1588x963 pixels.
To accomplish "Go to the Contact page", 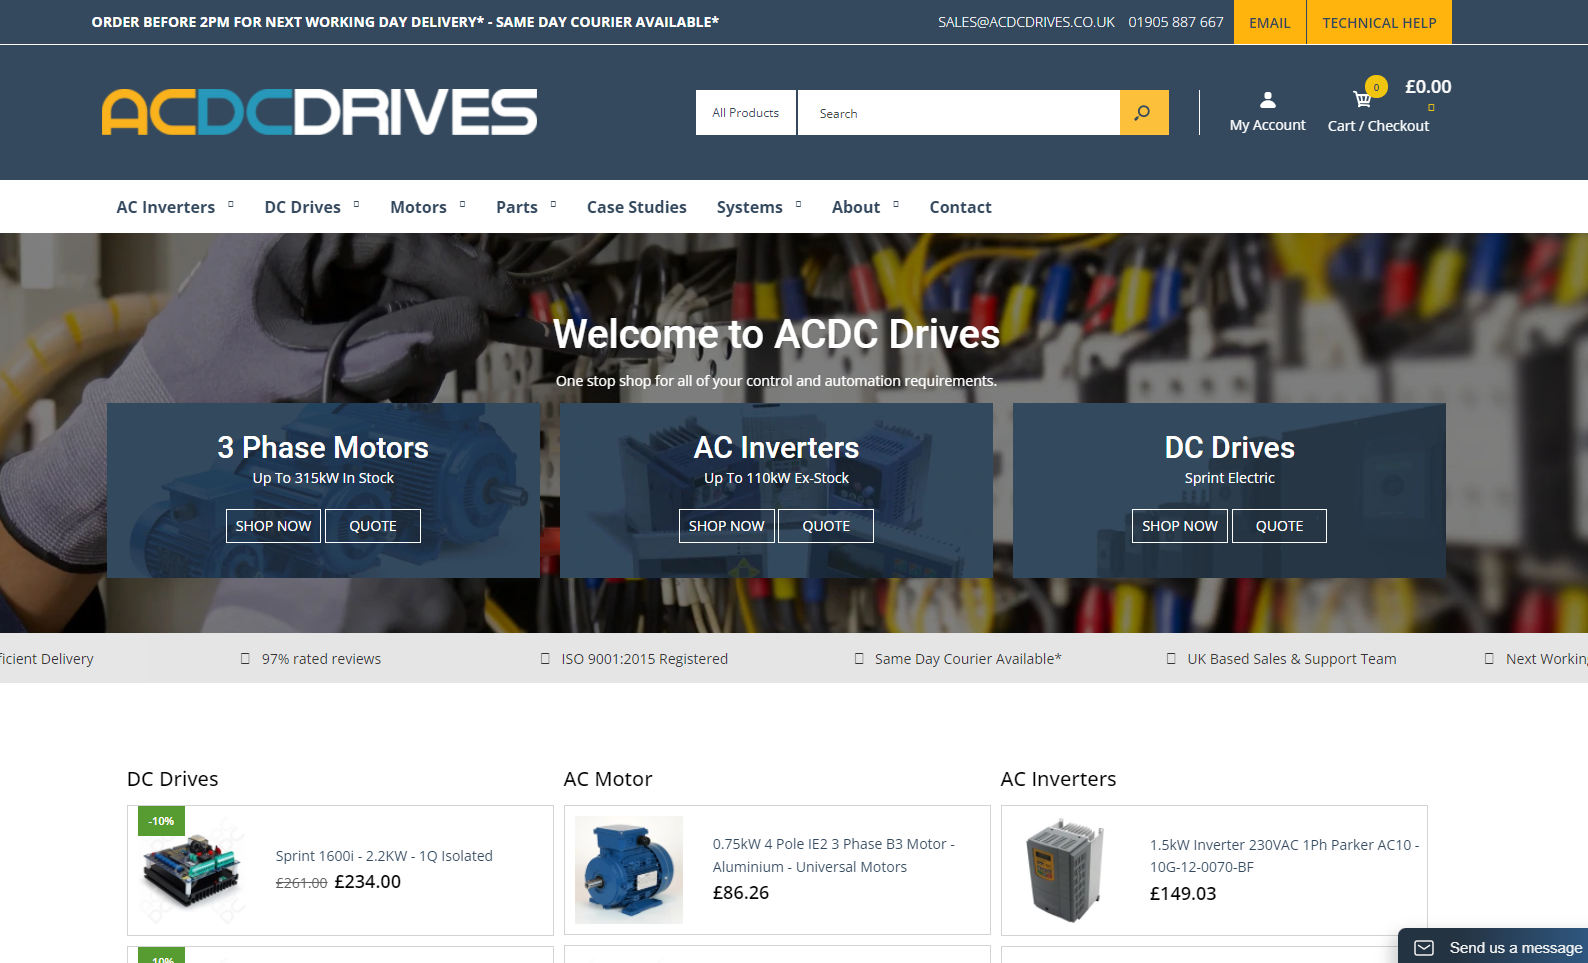I will click(x=960, y=207).
